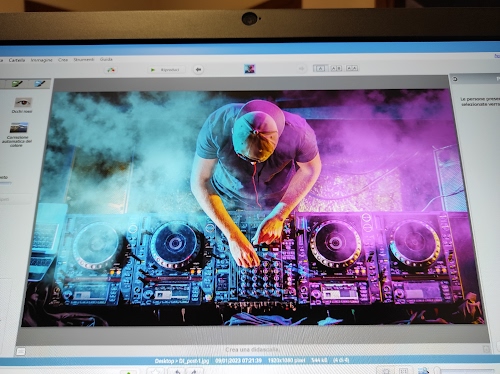Open the Cartelle menu
The width and height of the screenshot is (500, 374).
tap(17, 60)
